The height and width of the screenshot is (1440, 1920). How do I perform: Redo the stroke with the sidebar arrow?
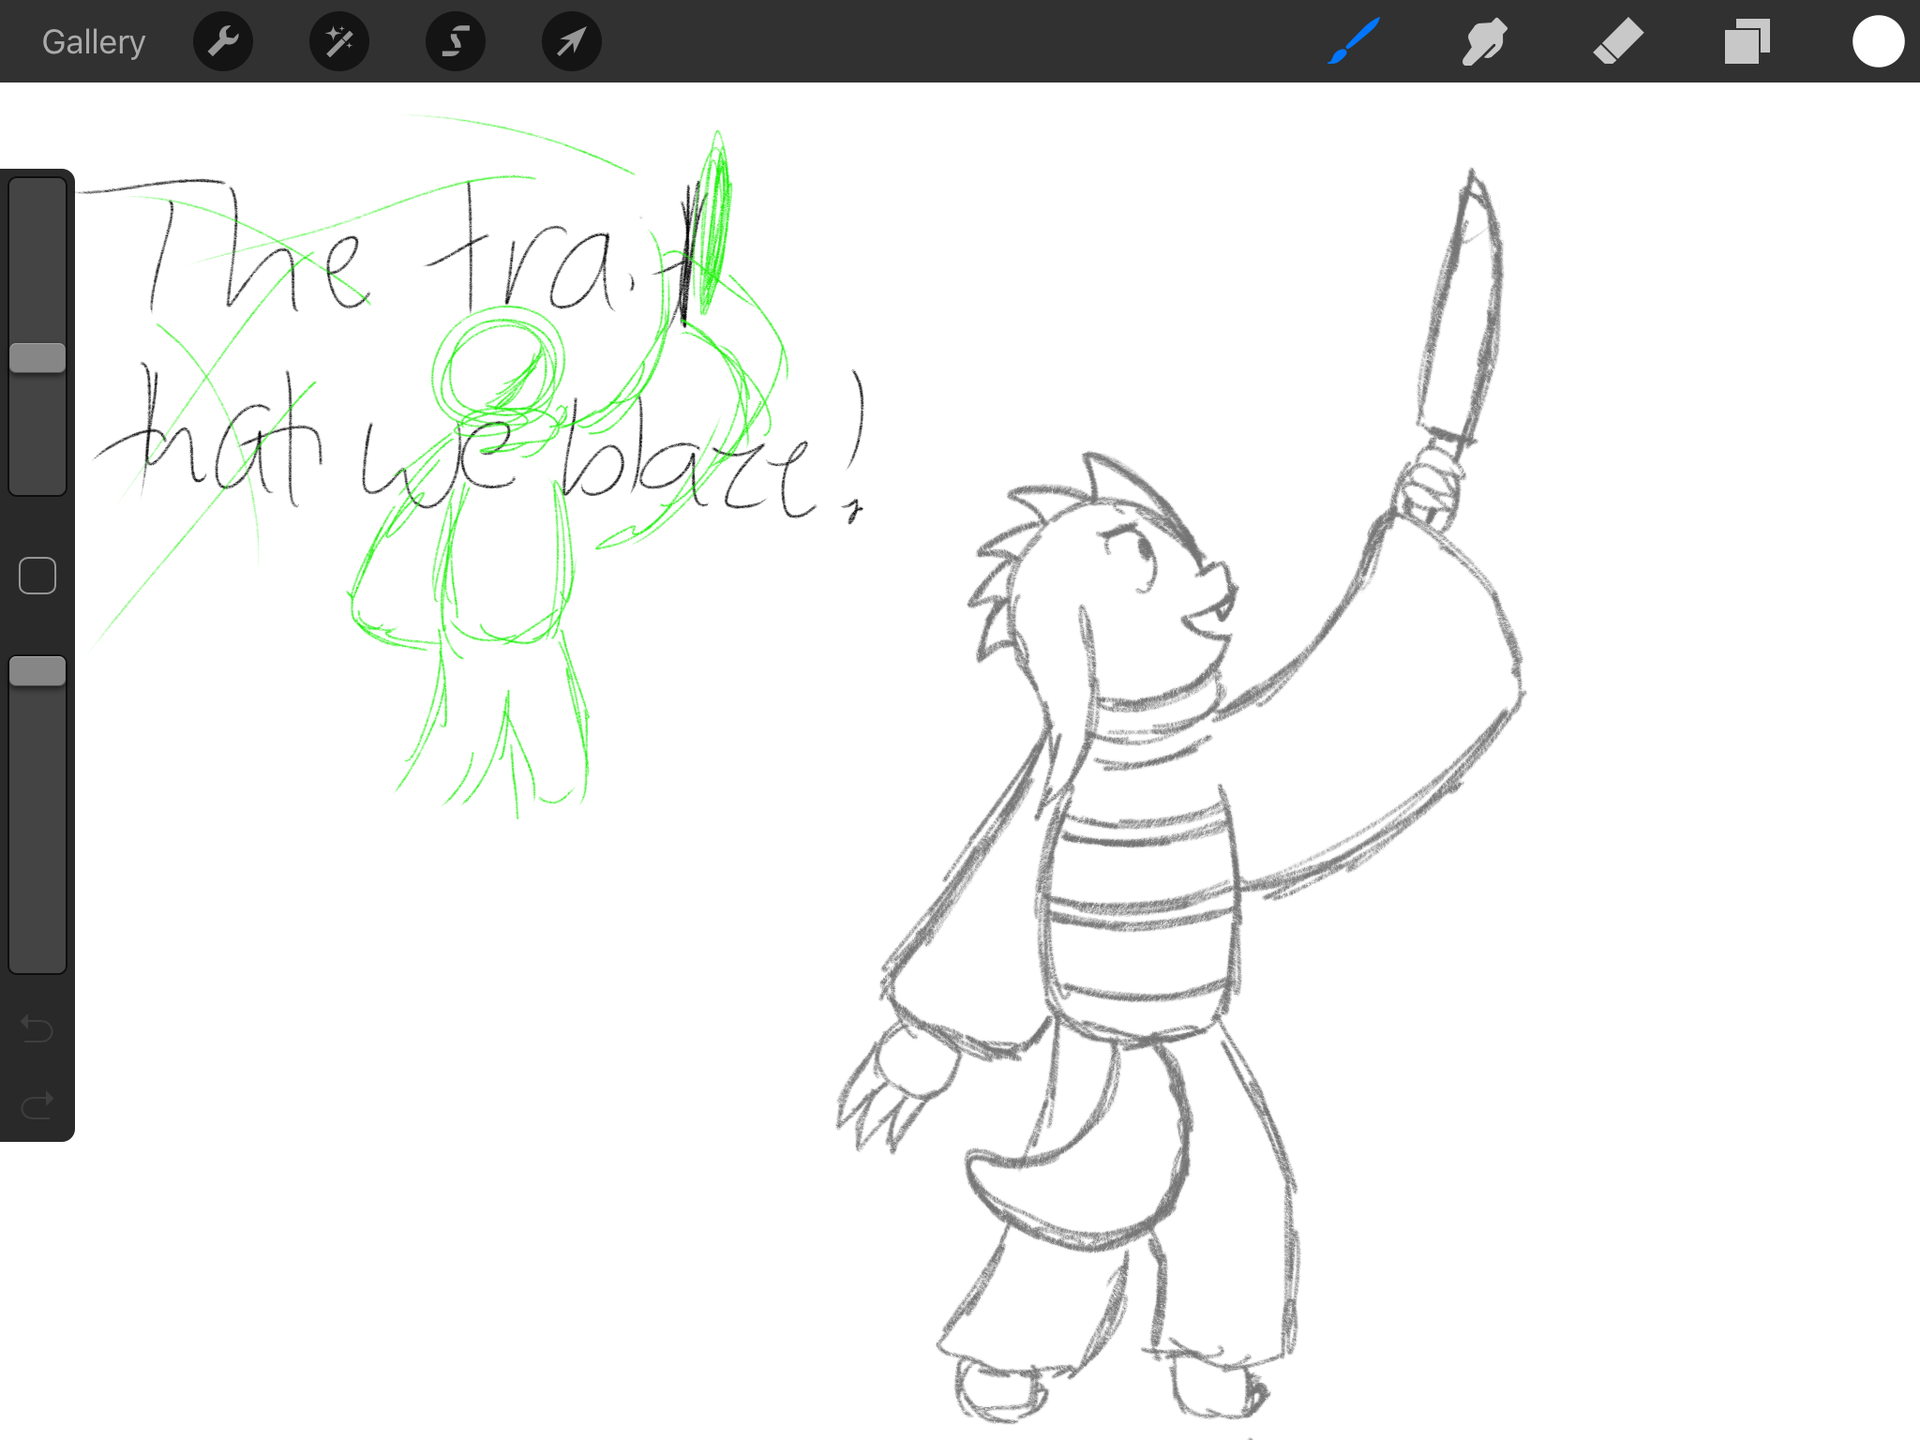(x=37, y=1105)
